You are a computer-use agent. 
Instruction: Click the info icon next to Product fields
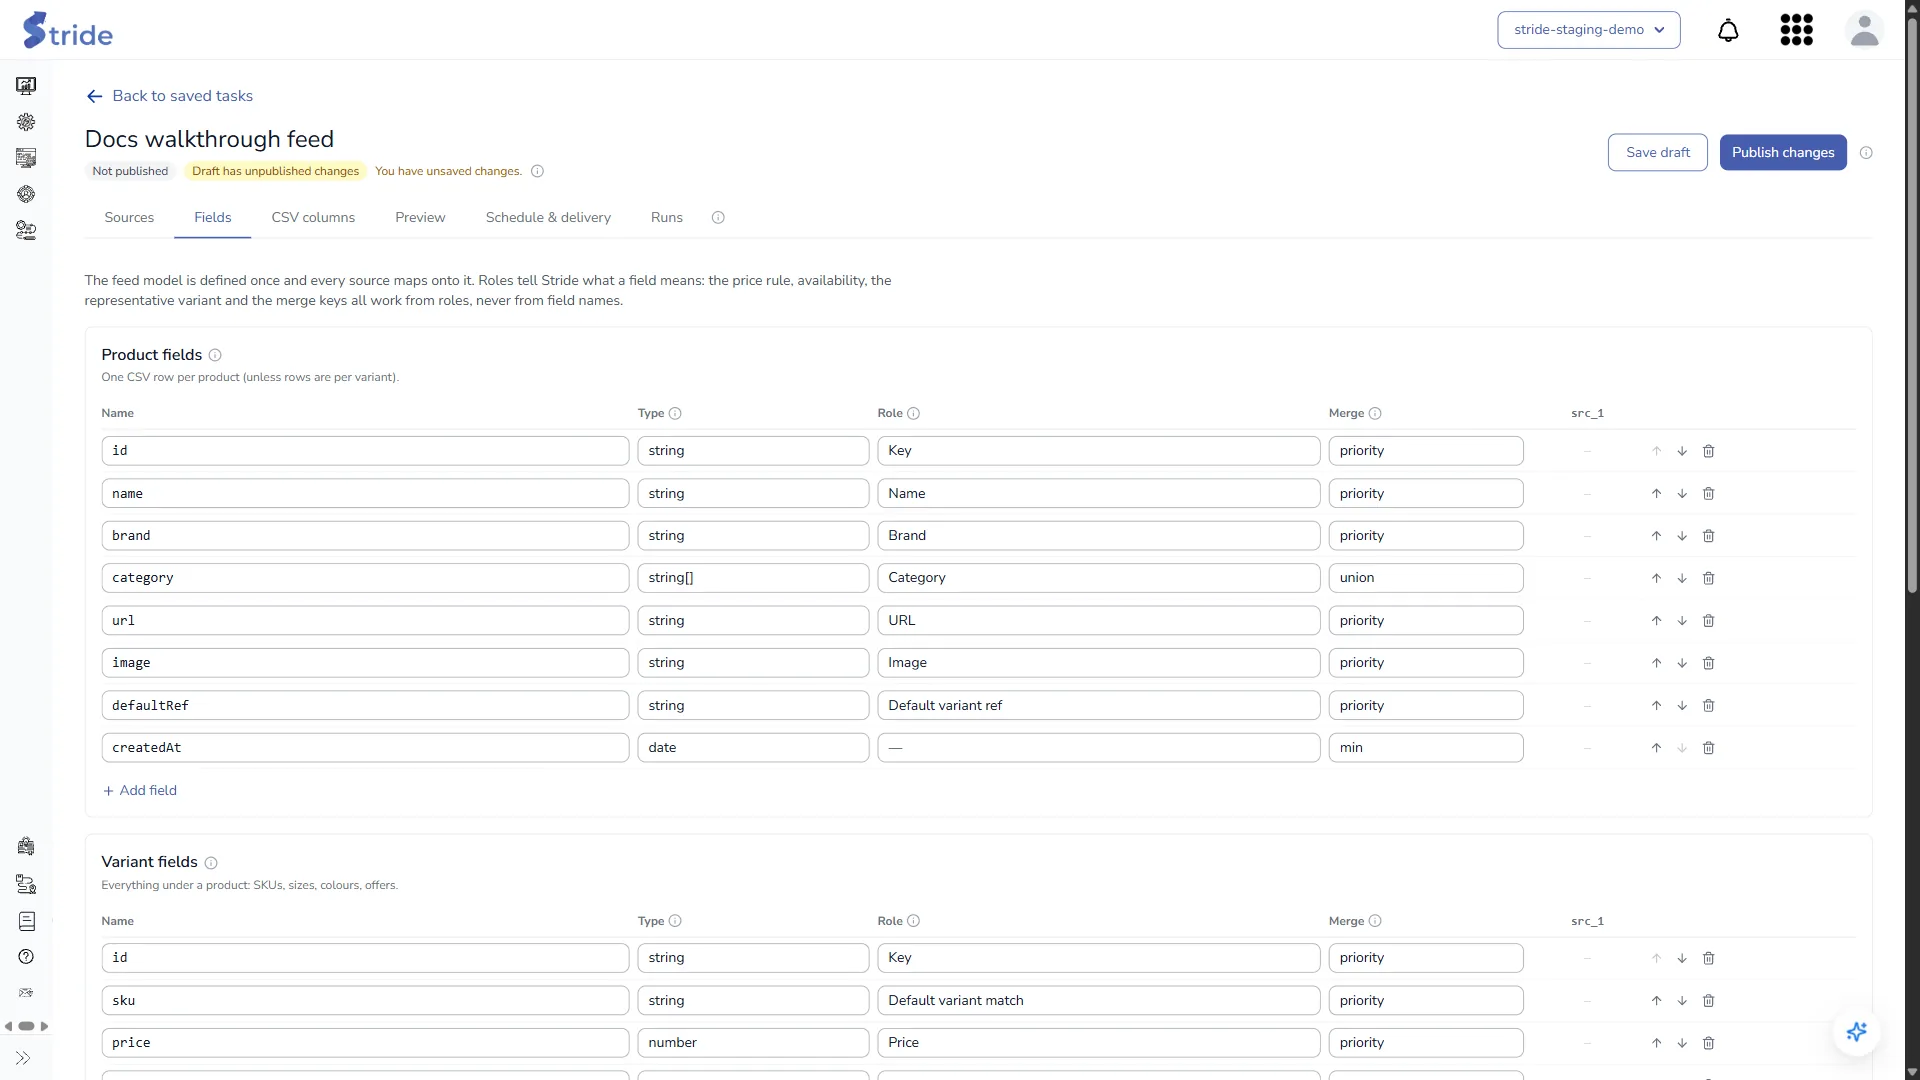[215, 355]
